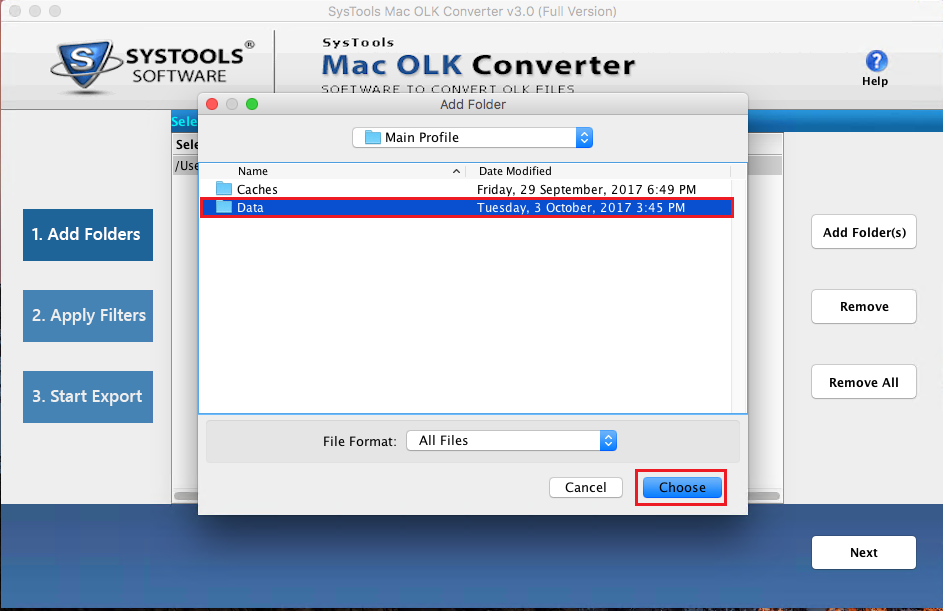This screenshot has height=611, width=943.
Task: Go to step 3. Start Export
Action: coord(88,397)
